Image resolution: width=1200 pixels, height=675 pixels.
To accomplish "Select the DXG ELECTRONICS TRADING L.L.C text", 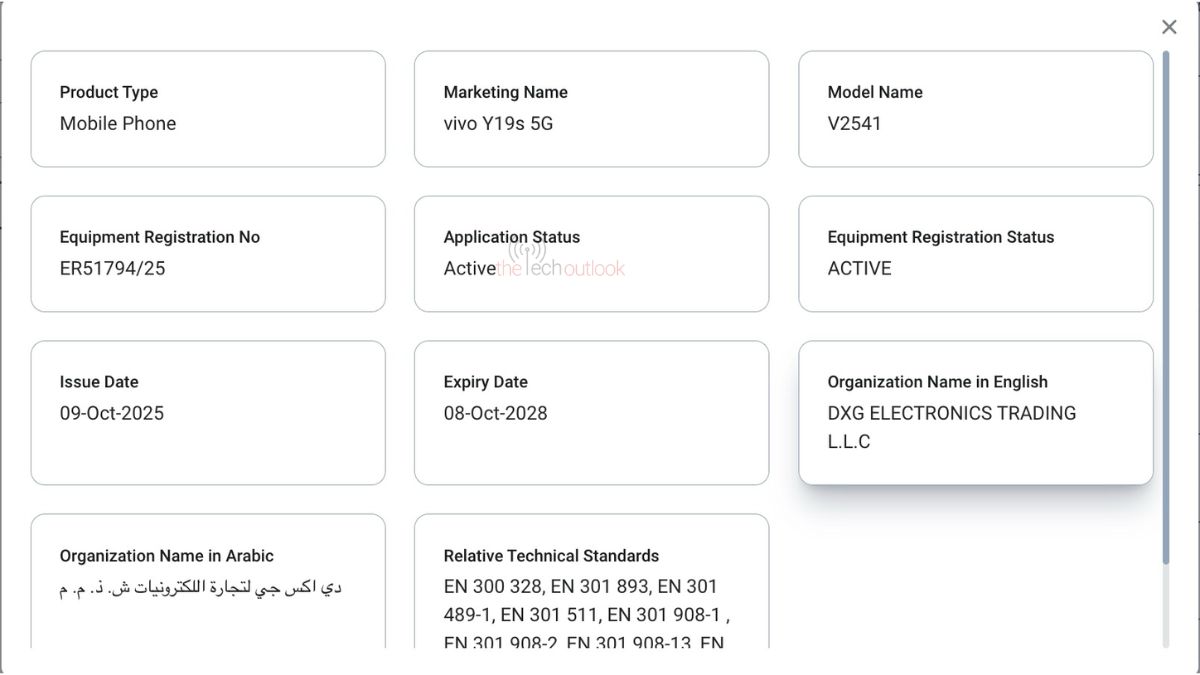I will pyautogui.click(x=951, y=427).
